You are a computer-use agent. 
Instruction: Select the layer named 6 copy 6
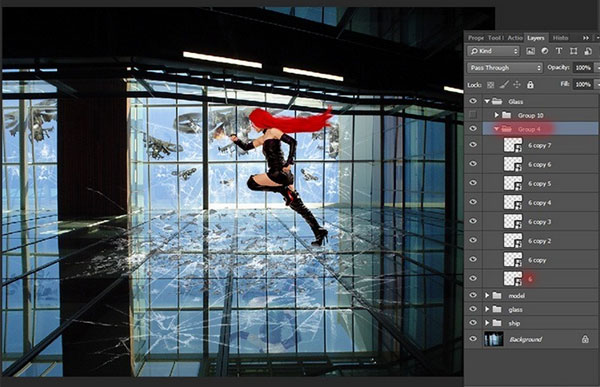pos(540,164)
